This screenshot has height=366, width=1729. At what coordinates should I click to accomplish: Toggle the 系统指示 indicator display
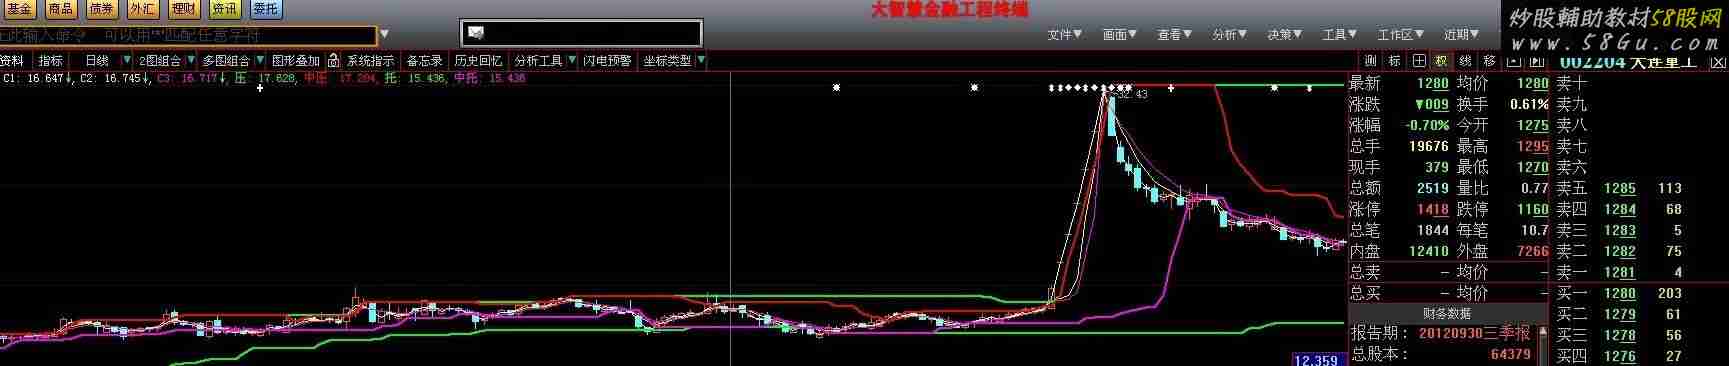[370, 61]
